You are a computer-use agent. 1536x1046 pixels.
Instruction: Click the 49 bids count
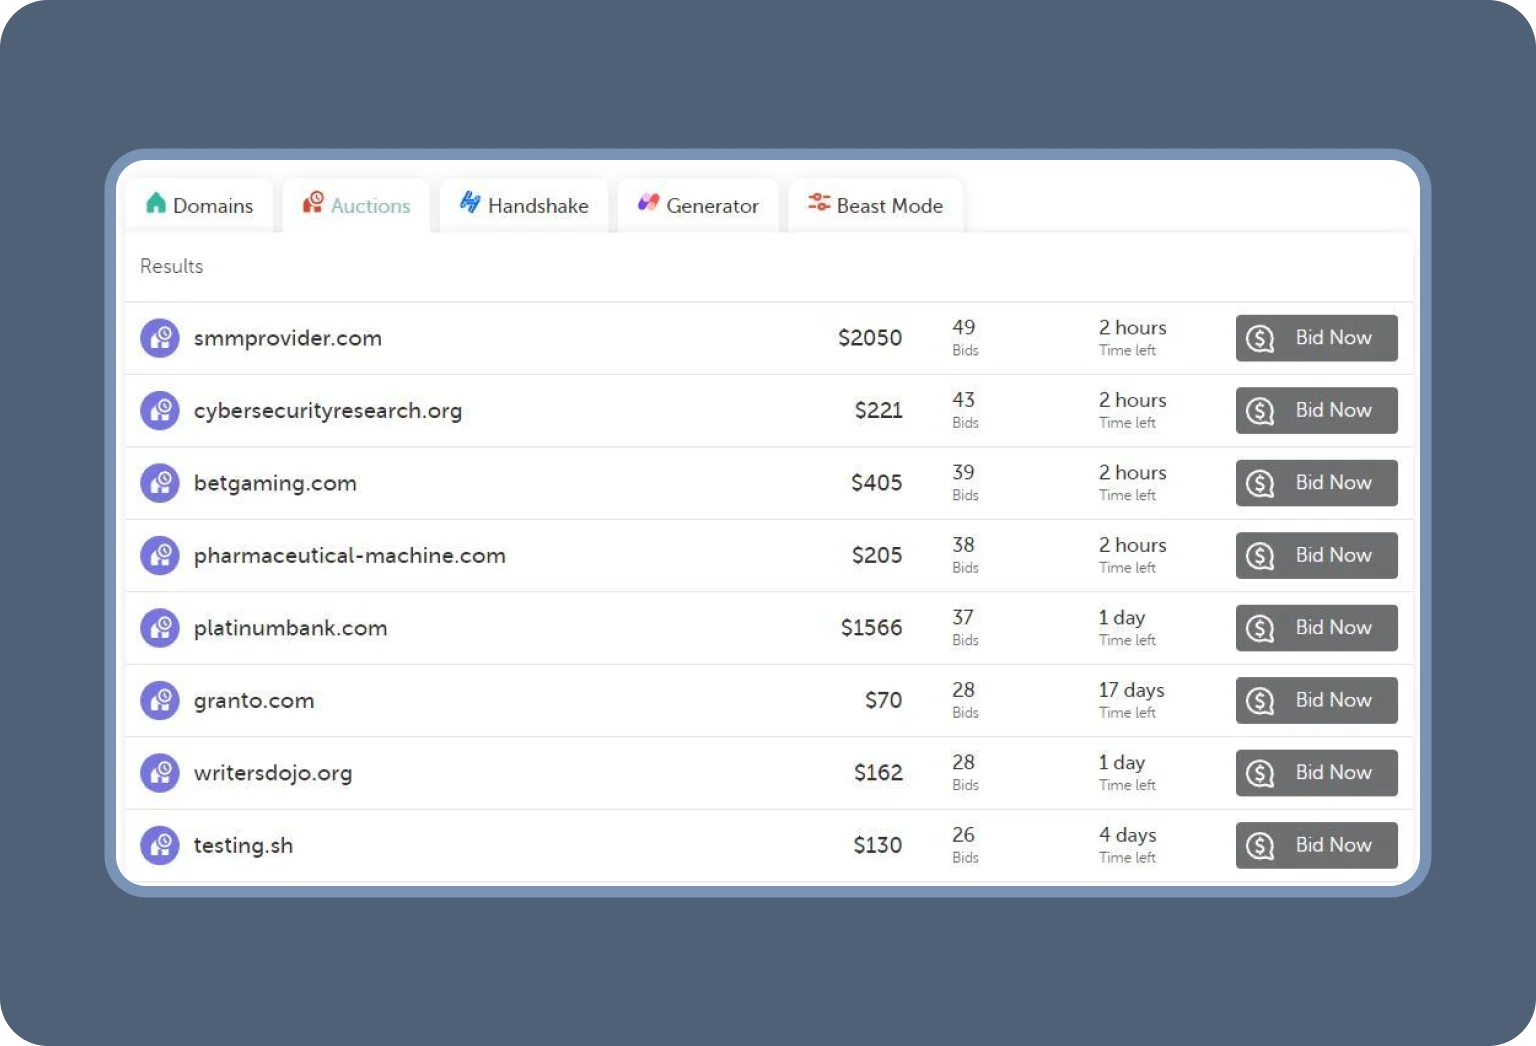pos(963,328)
